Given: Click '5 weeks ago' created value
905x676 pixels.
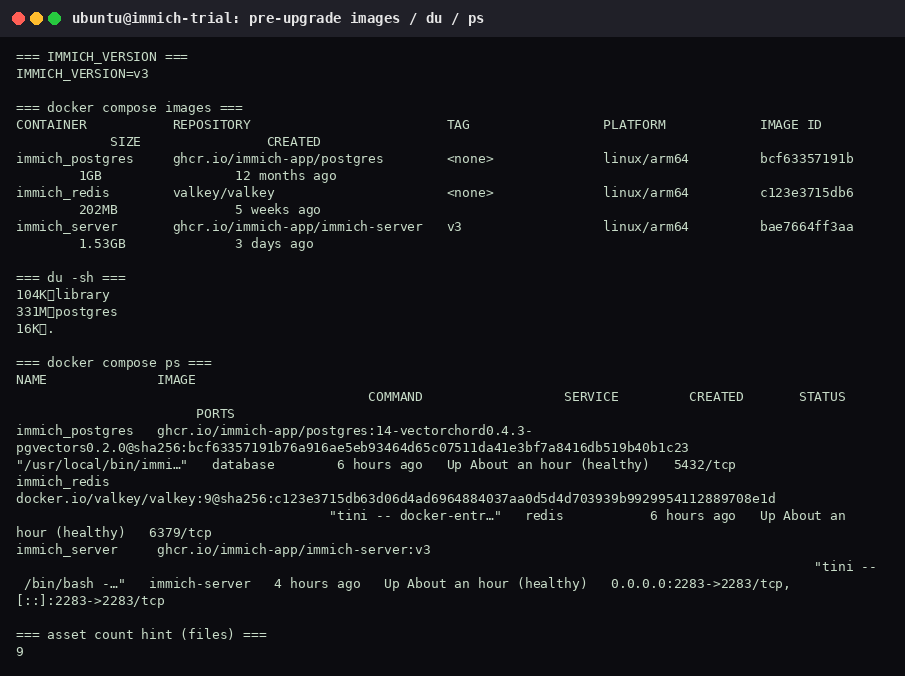Looking at the screenshot, I should pyautogui.click(x=278, y=210).
